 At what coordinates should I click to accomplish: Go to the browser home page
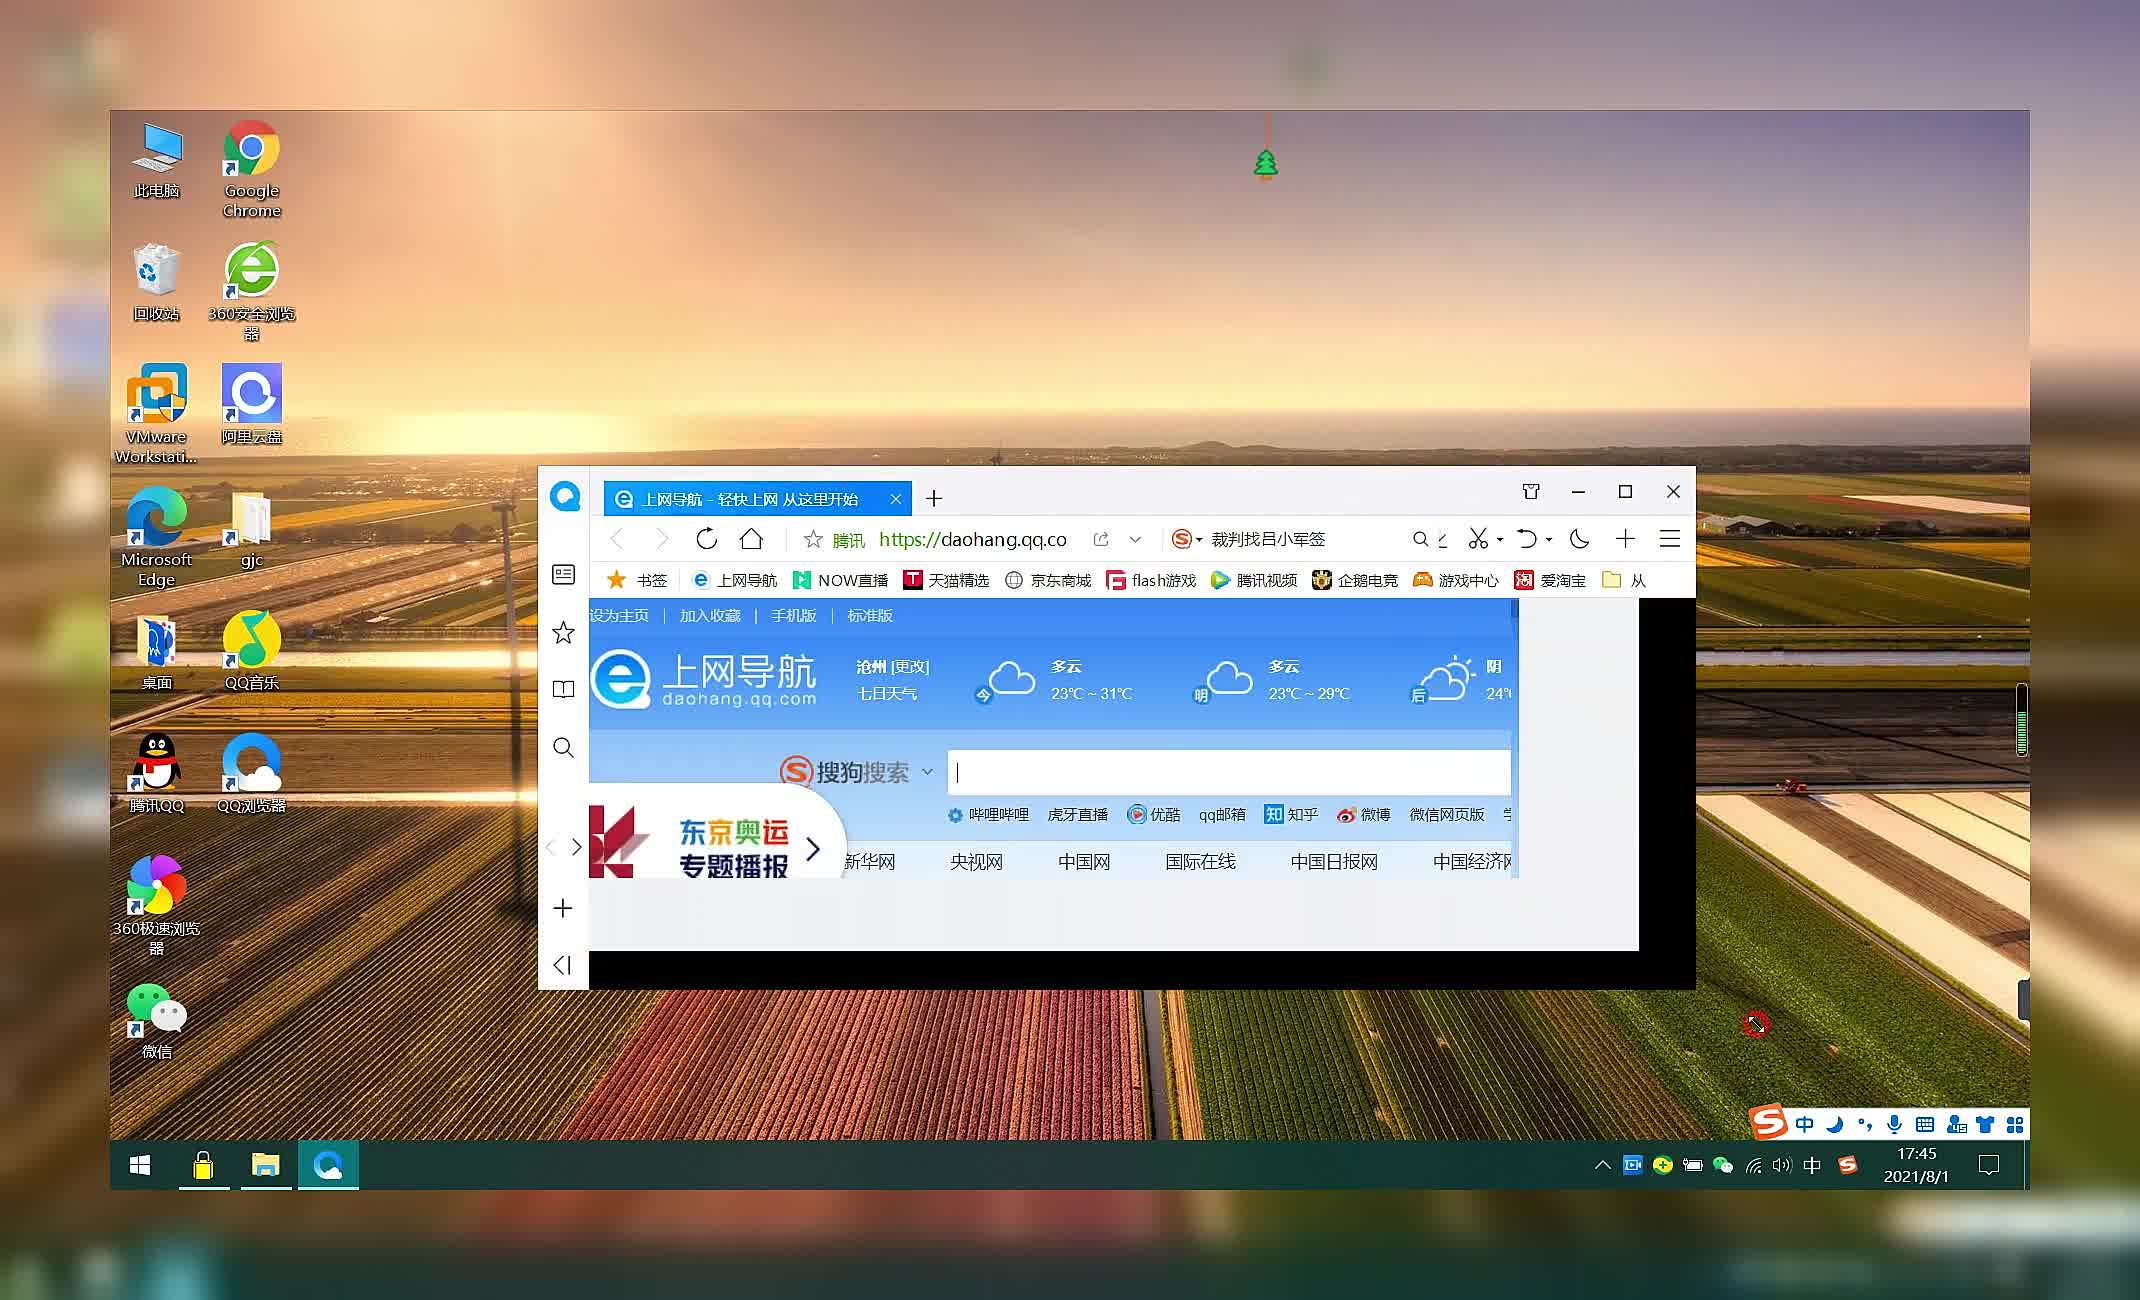(751, 539)
